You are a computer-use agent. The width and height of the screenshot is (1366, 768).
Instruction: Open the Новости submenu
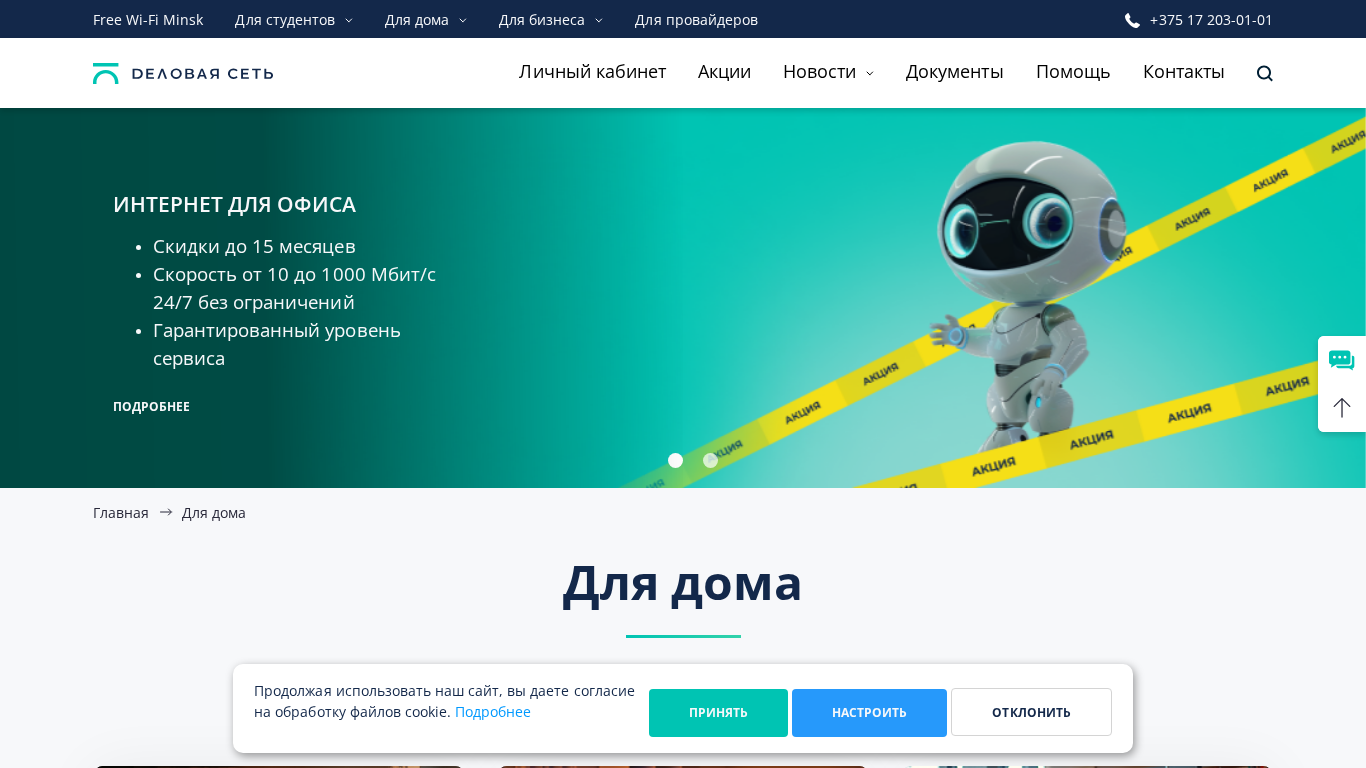click(x=828, y=72)
